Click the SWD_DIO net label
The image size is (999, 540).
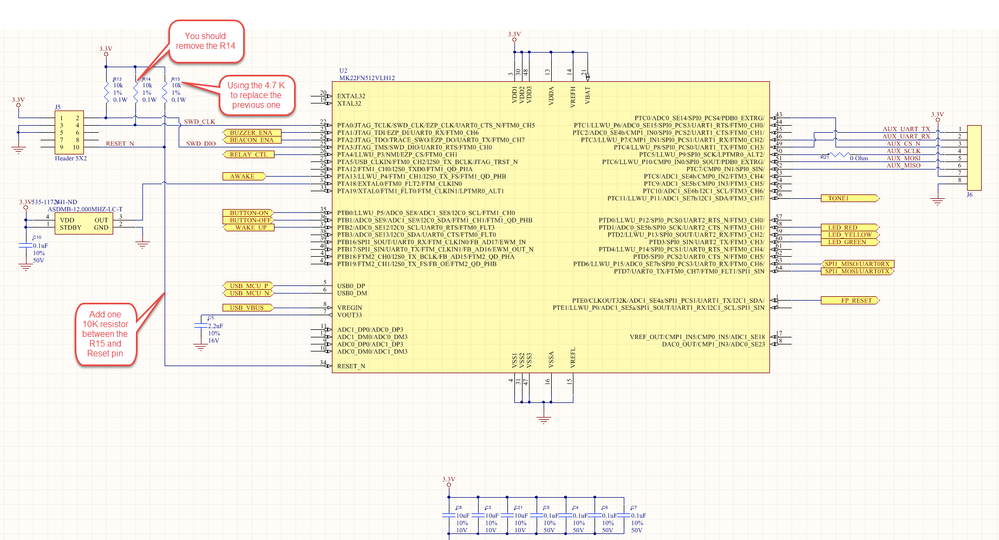[x=201, y=143]
